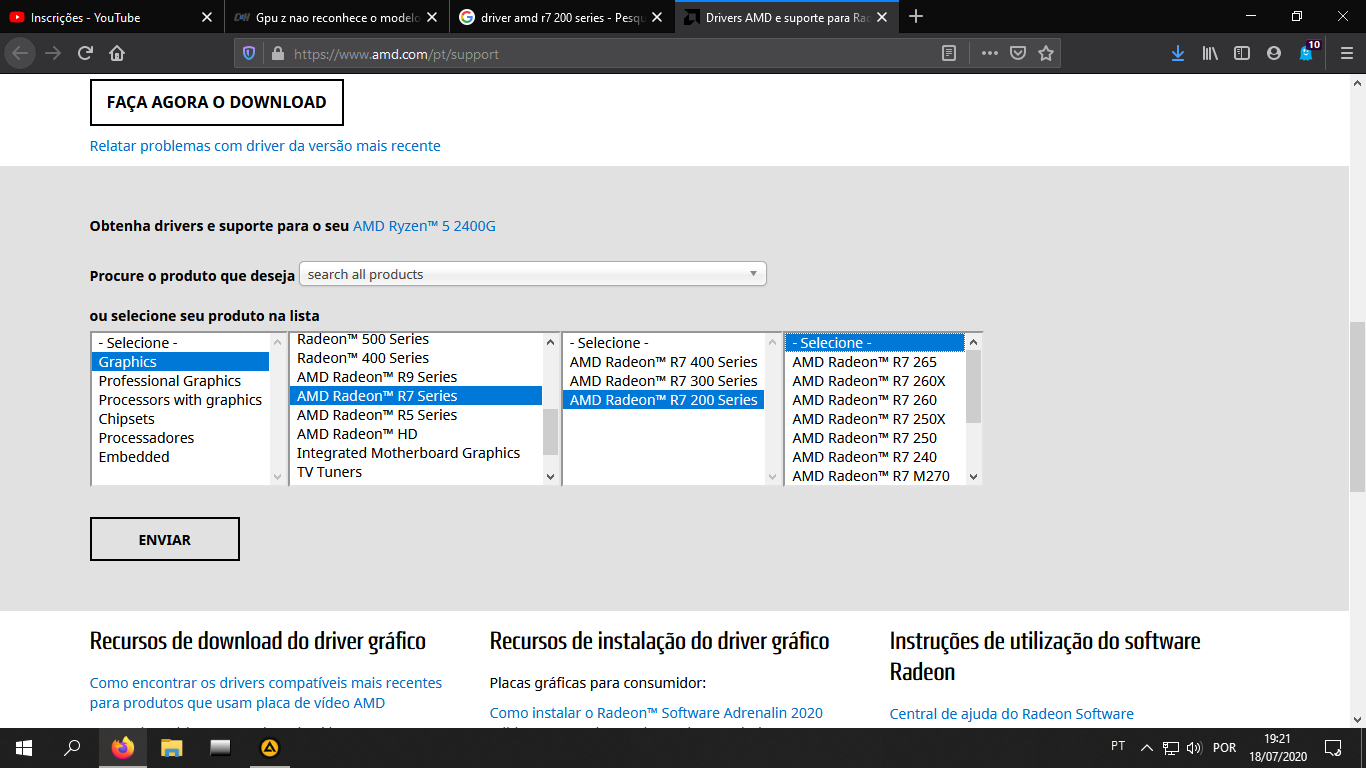Click the tracking protection shield icon
Viewport: 1366px width, 768px height.
pyautogui.click(x=250, y=54)
